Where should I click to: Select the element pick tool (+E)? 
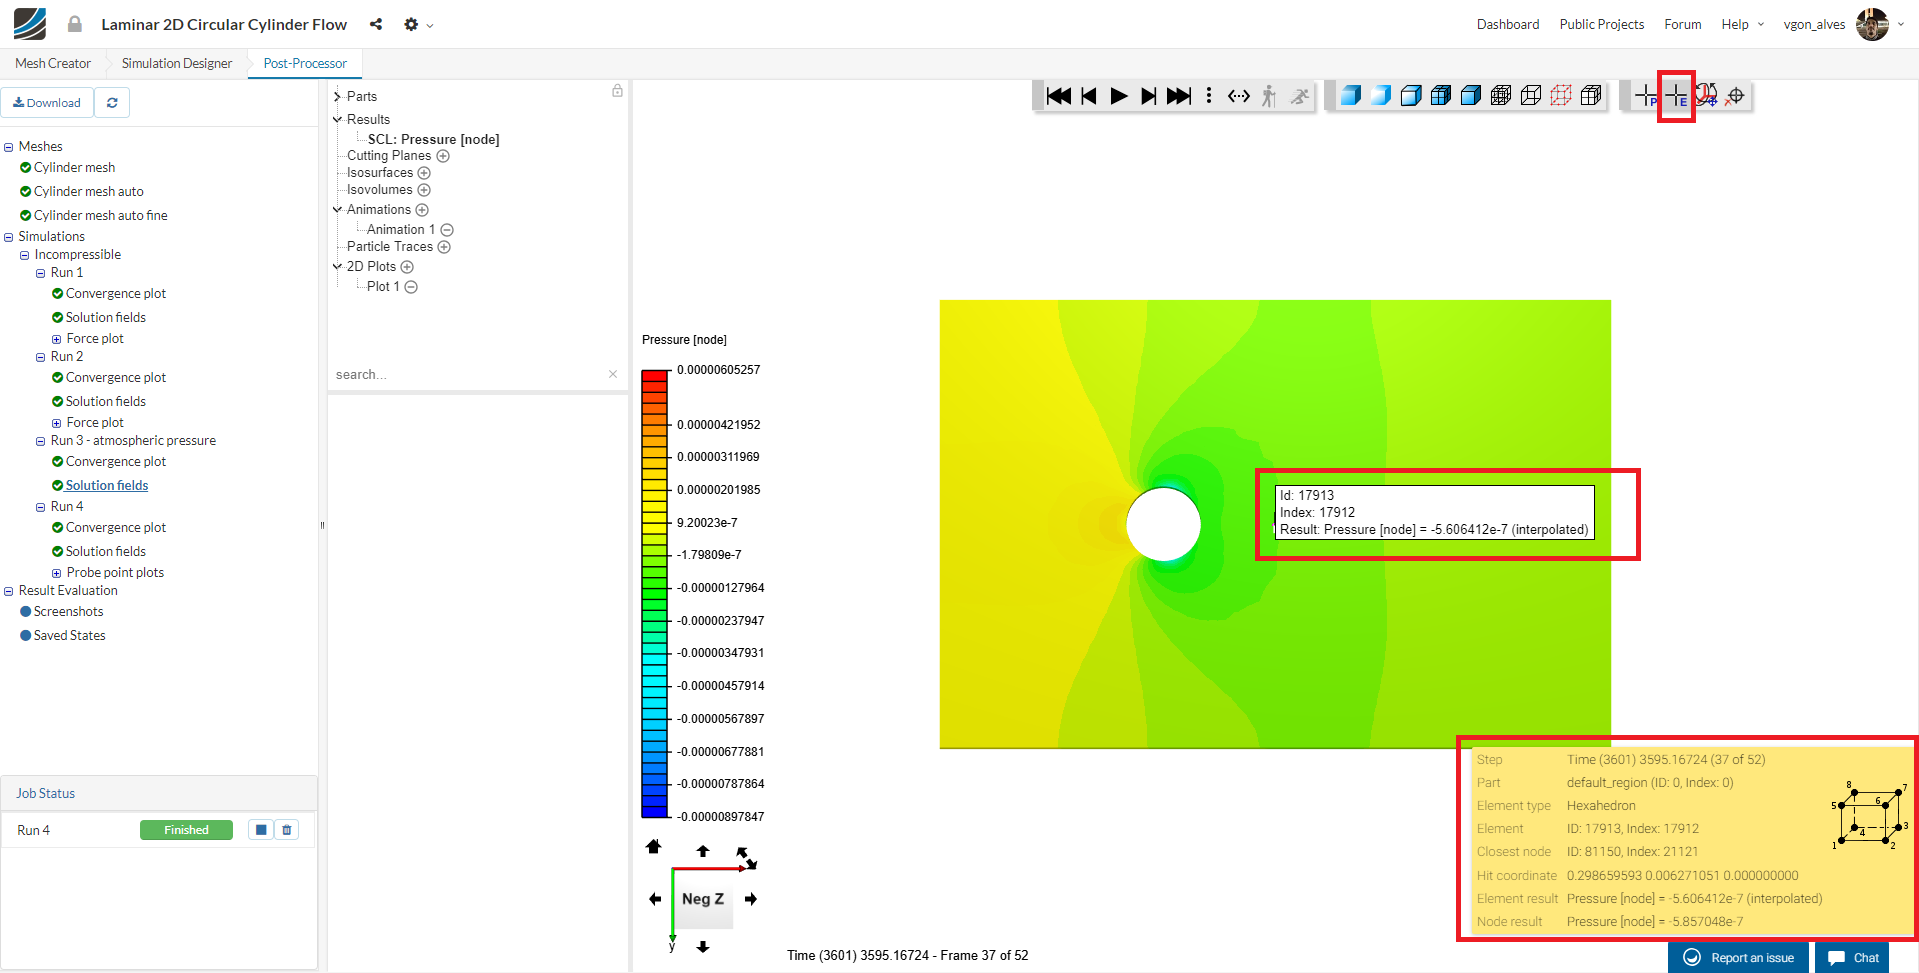click(x=1676, y=97)
